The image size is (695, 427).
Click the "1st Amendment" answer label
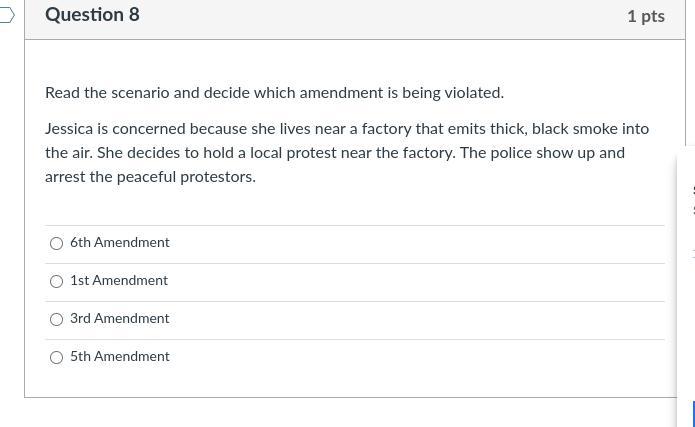click(119, 281)
